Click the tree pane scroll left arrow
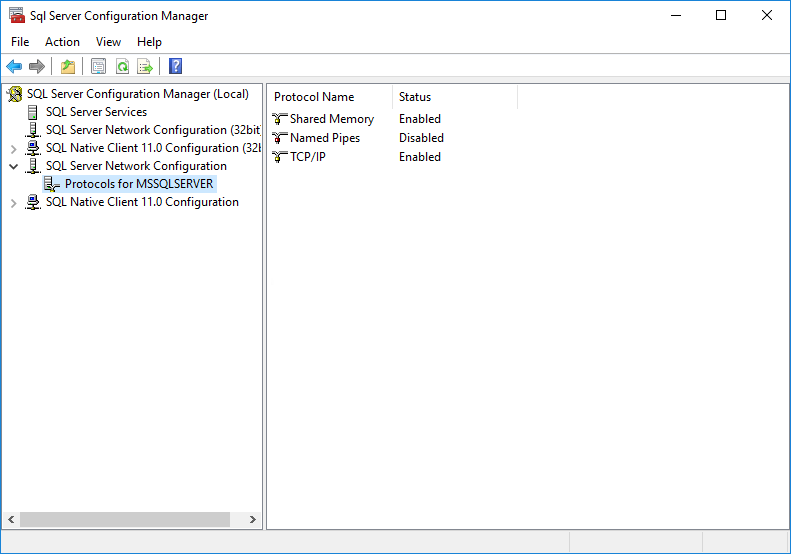The height and width of the screenshot is (554, 791). [11, 519]
